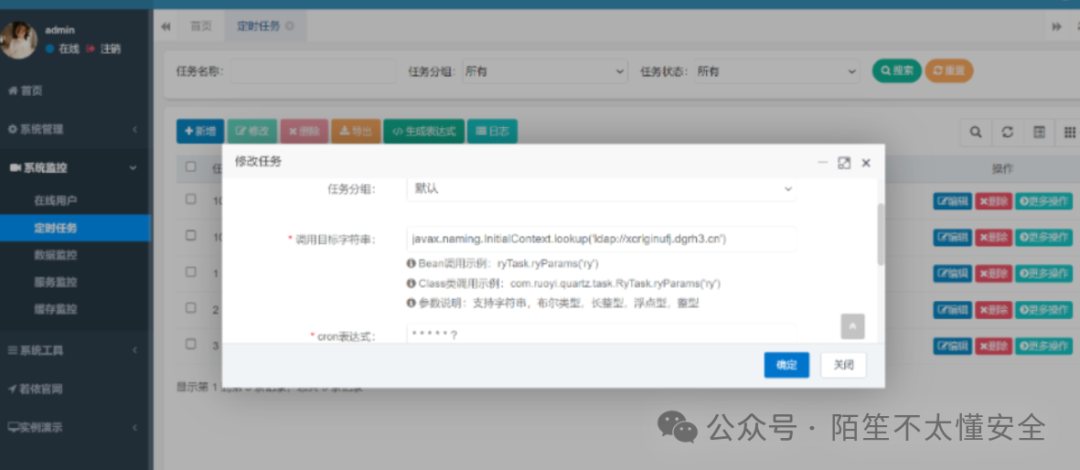Click the 调用目标字符串 input field
Image resolution: width=1080 pixels, height=470 pixels.
tap(601, 239)
